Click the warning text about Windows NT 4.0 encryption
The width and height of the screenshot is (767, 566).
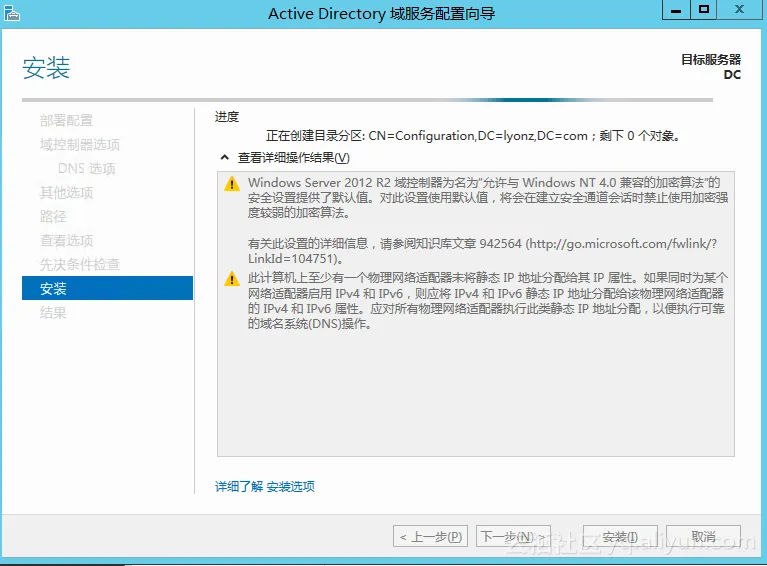(488, 198)
